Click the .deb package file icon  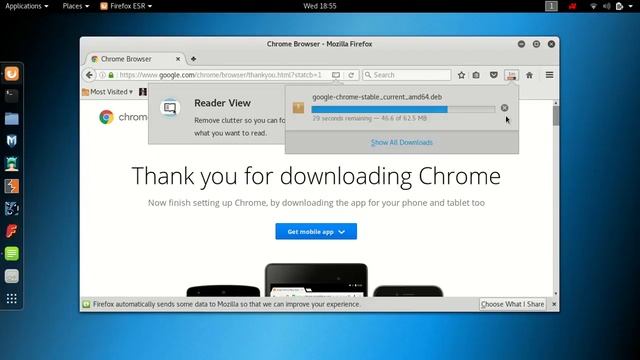coord(298,108)
